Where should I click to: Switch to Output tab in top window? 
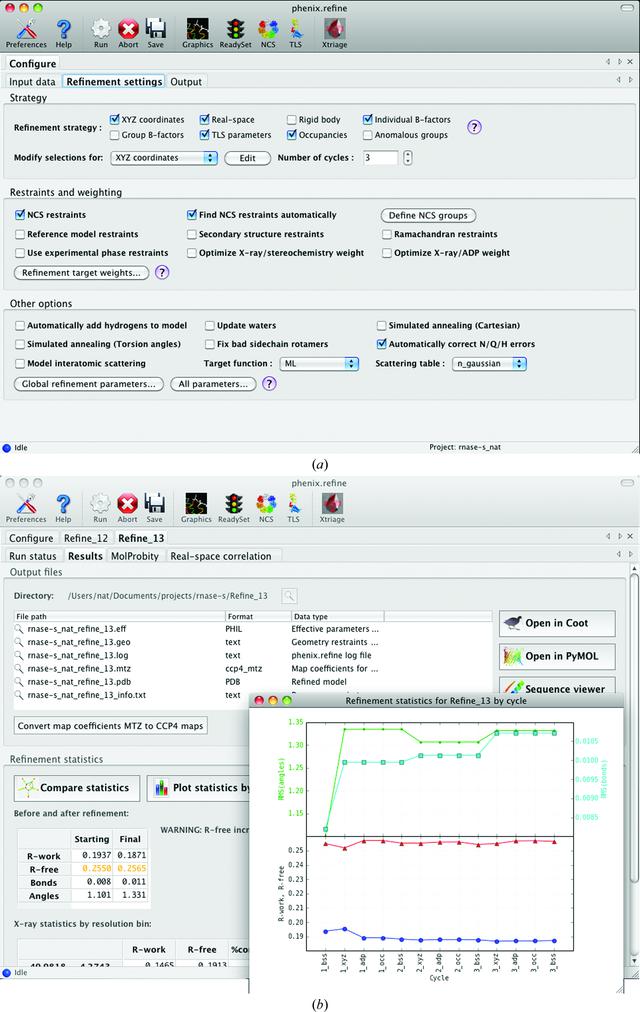coord(186,82)
